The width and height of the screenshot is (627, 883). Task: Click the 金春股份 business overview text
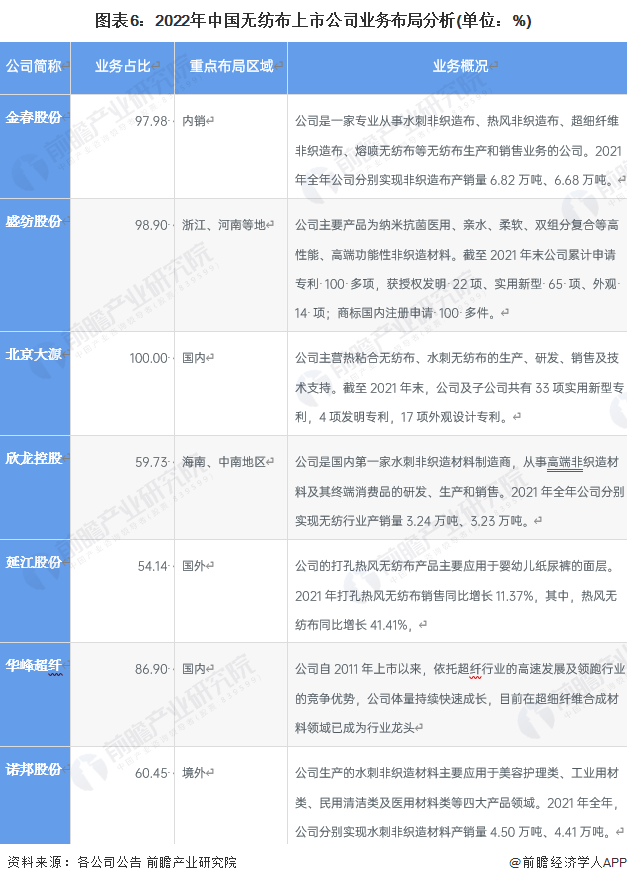[x=458, y=150]
